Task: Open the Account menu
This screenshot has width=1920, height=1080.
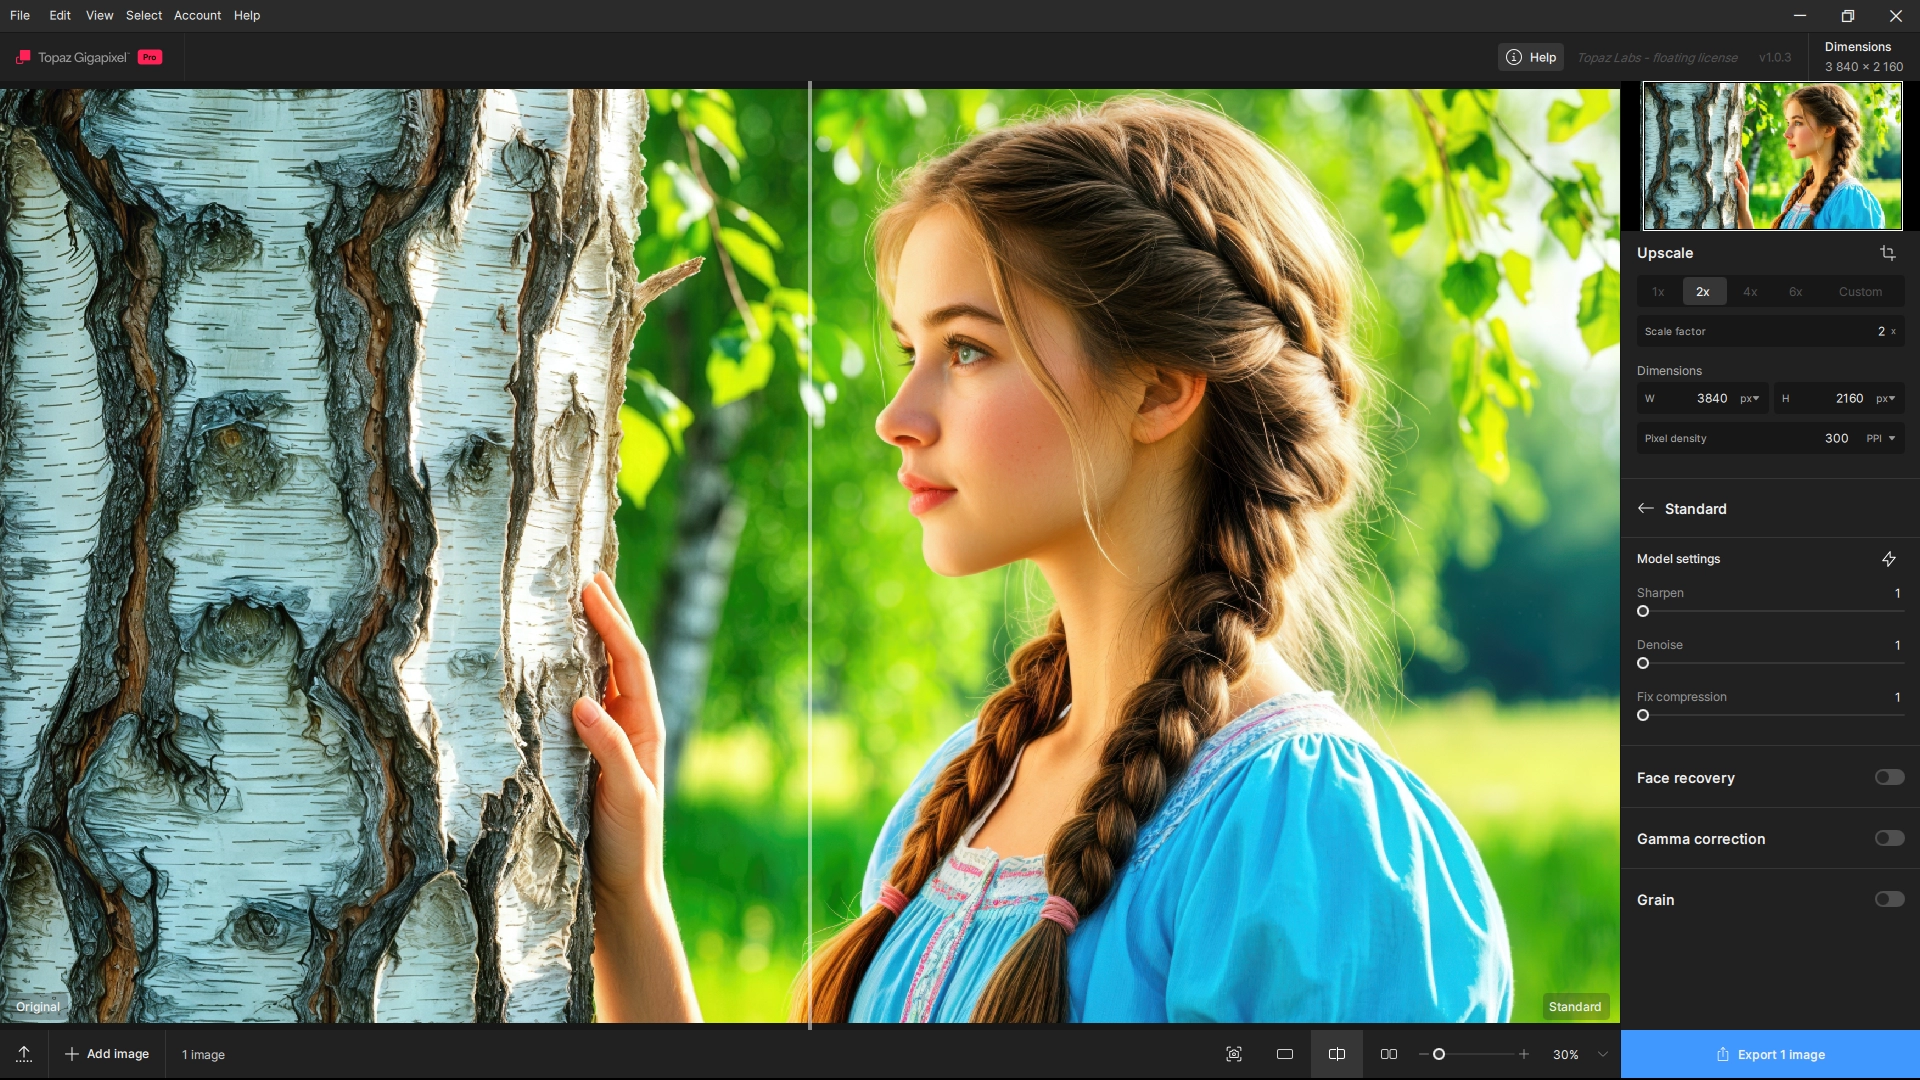Action: pyautogui.click(x=197, y=15)
